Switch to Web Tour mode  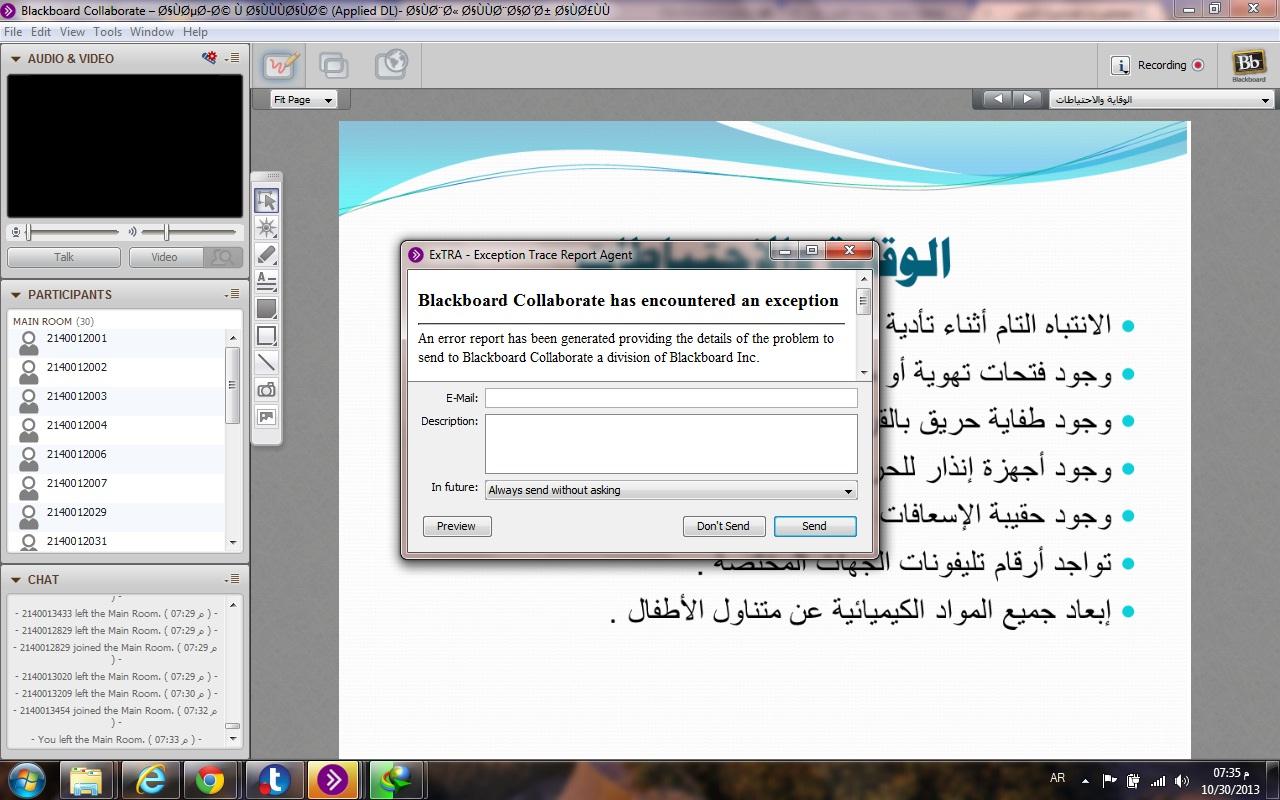(391, 66)
